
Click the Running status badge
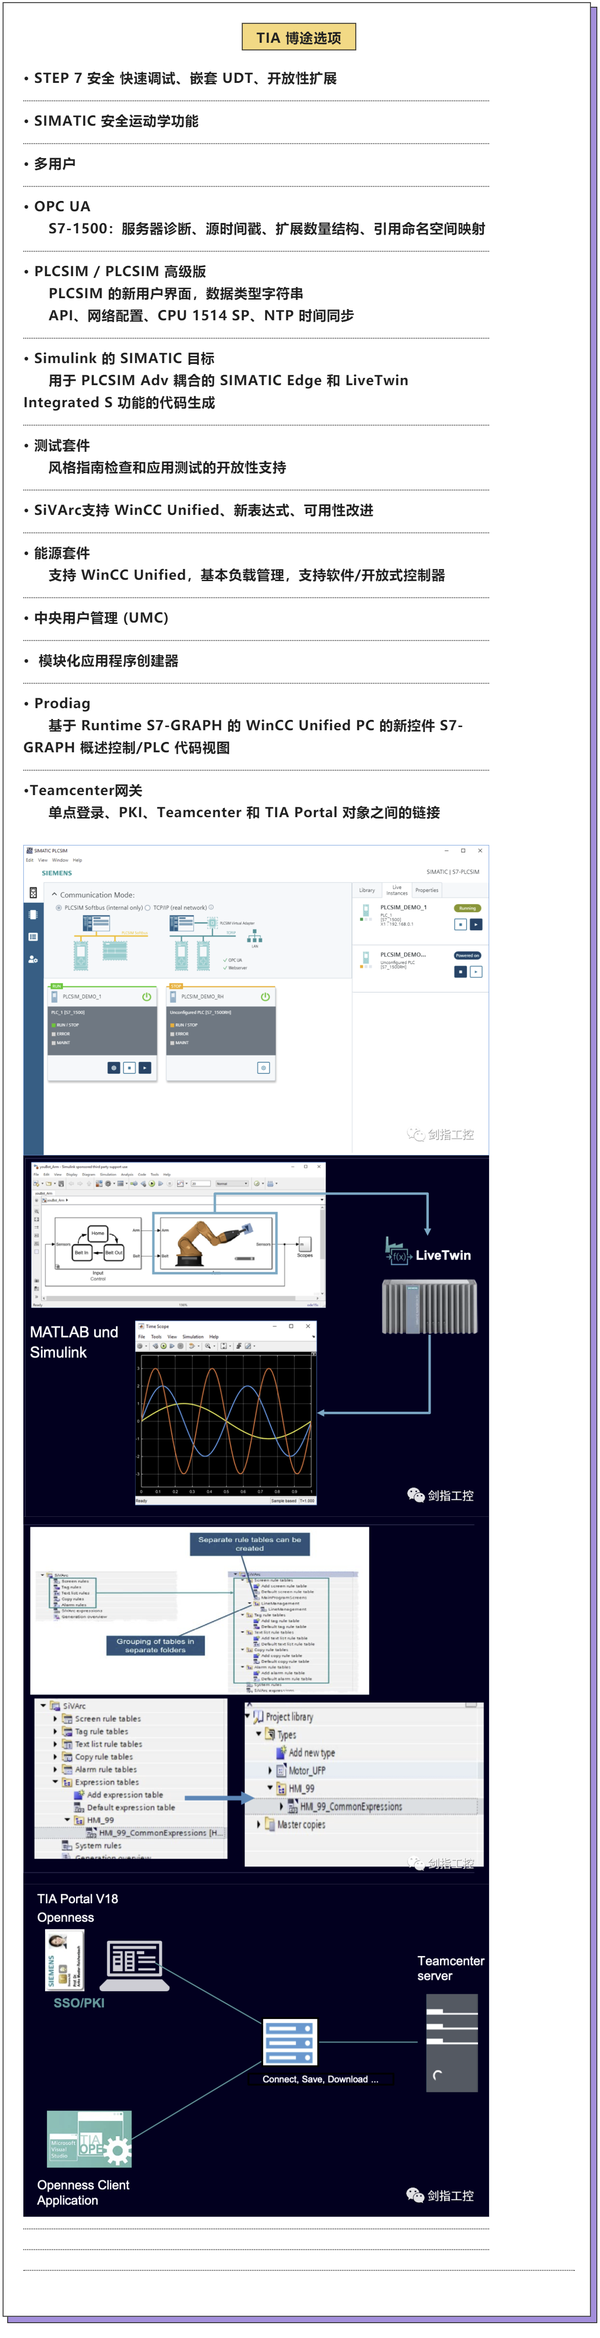[x=468, y=908]
